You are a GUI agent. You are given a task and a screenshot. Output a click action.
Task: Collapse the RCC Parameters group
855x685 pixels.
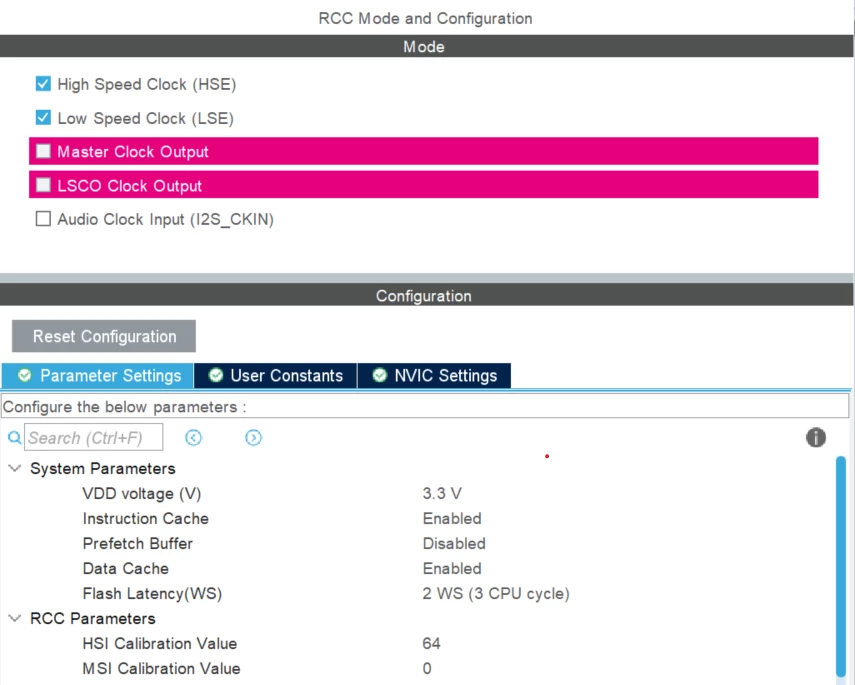point(15,618)
